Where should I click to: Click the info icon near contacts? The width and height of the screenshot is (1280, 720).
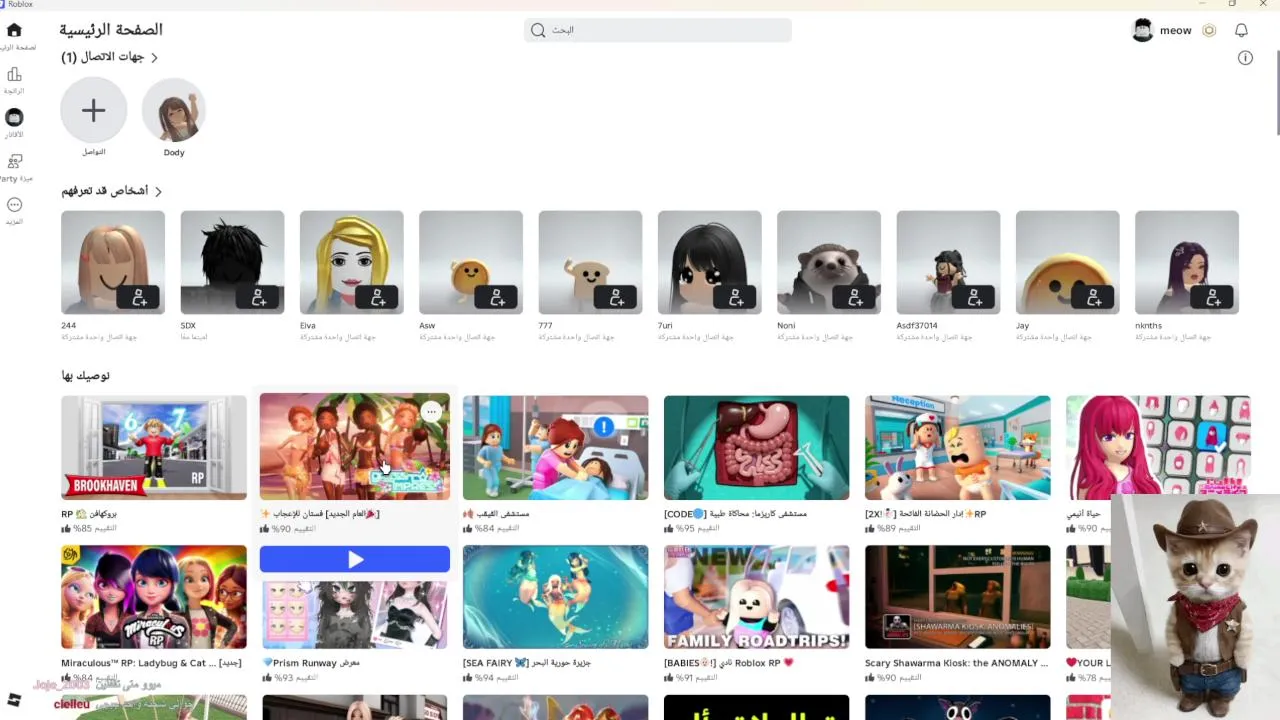(1245, 58)
